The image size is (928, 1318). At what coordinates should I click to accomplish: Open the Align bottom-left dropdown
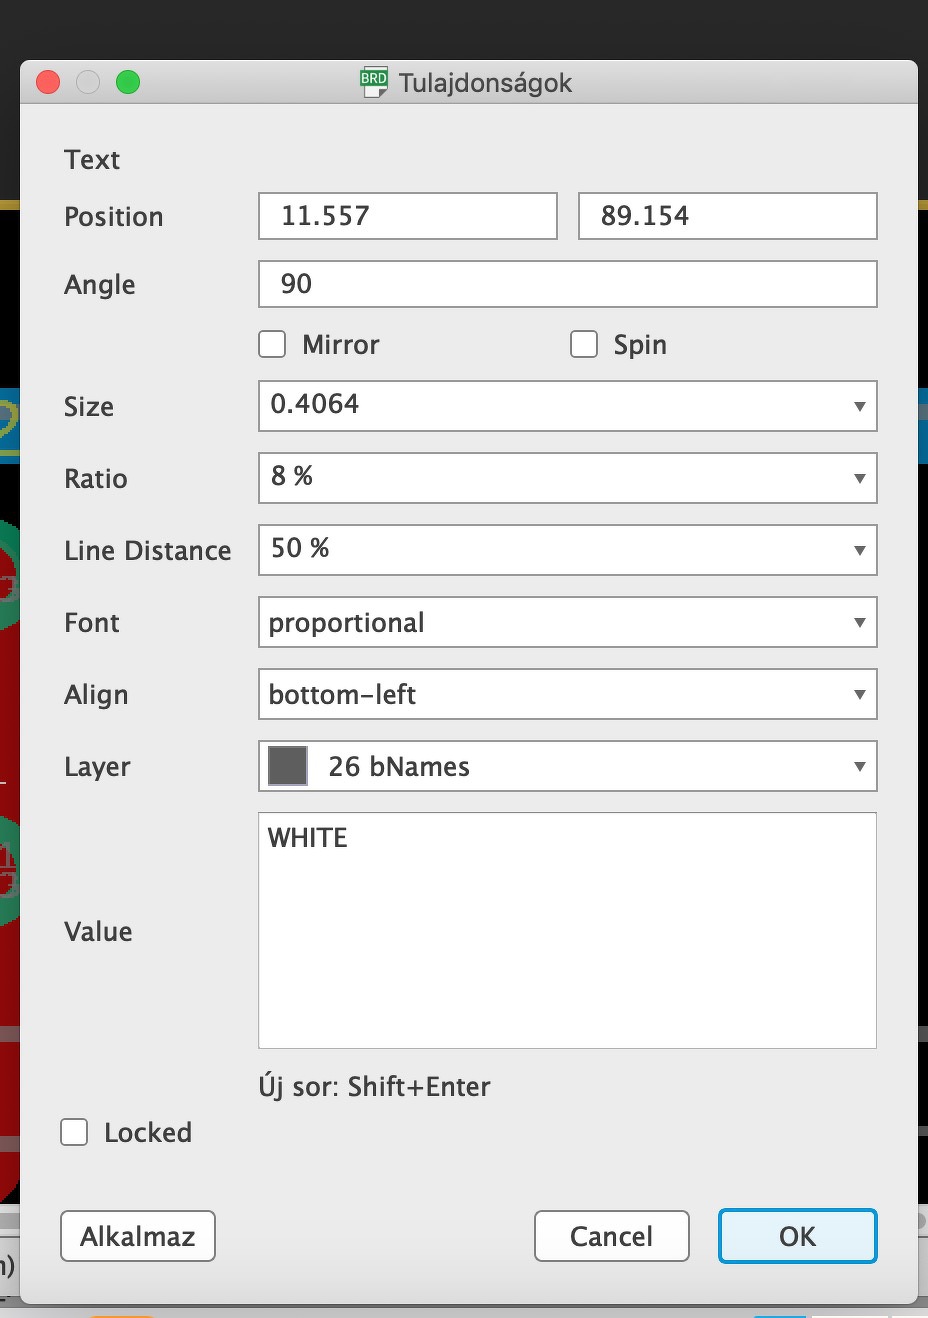(567, 694)
